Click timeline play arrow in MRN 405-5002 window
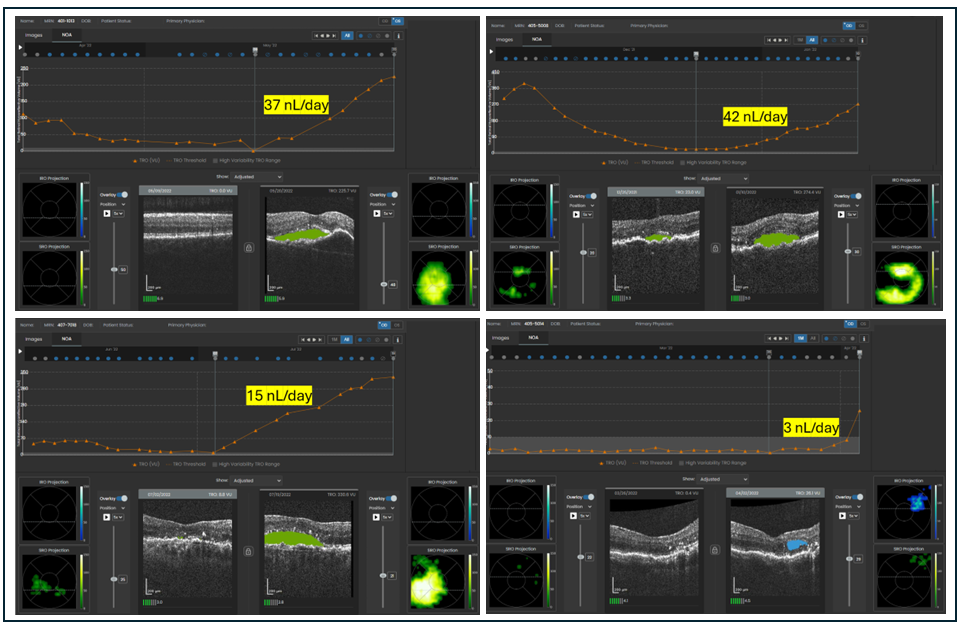Viewport: 960px width, 624px height. [491, 51]
